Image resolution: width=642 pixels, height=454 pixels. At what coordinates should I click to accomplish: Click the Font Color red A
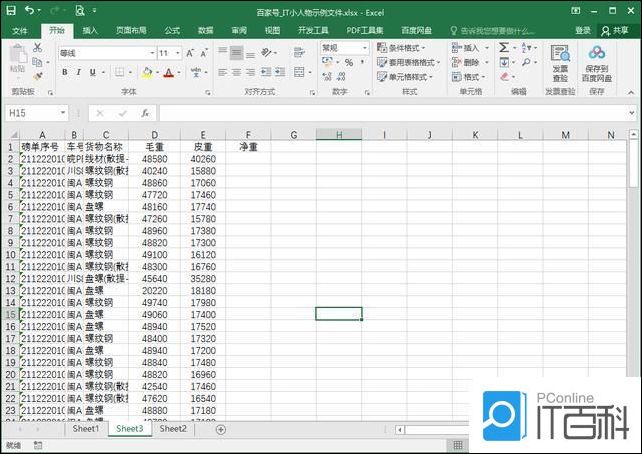[169, 72]
